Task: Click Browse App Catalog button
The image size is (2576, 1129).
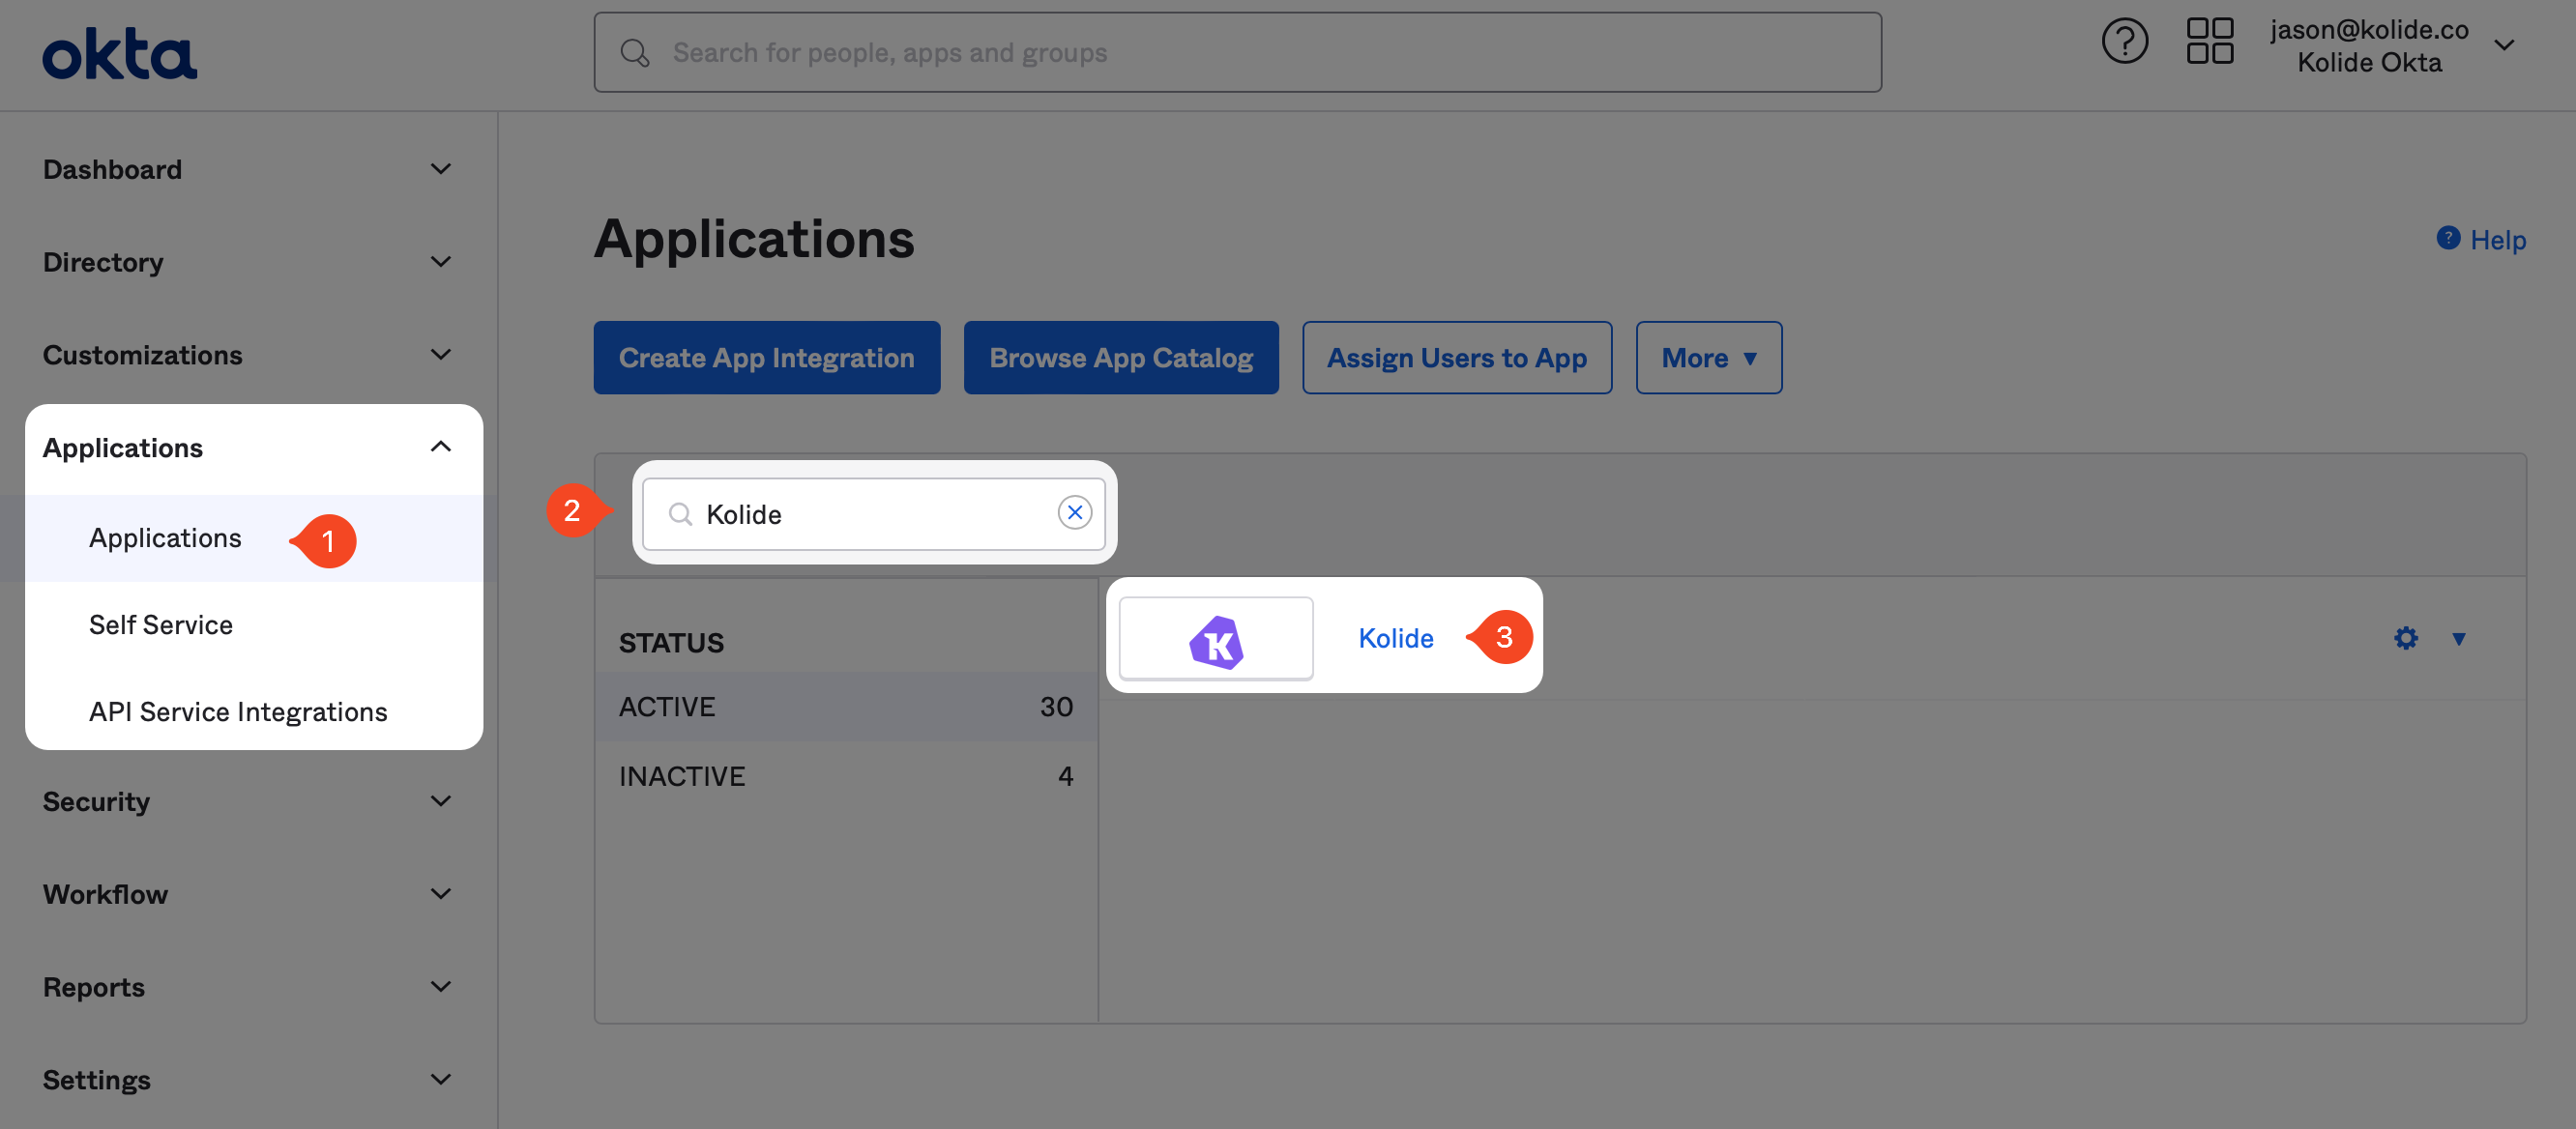Action: [x=1121, y=358]
